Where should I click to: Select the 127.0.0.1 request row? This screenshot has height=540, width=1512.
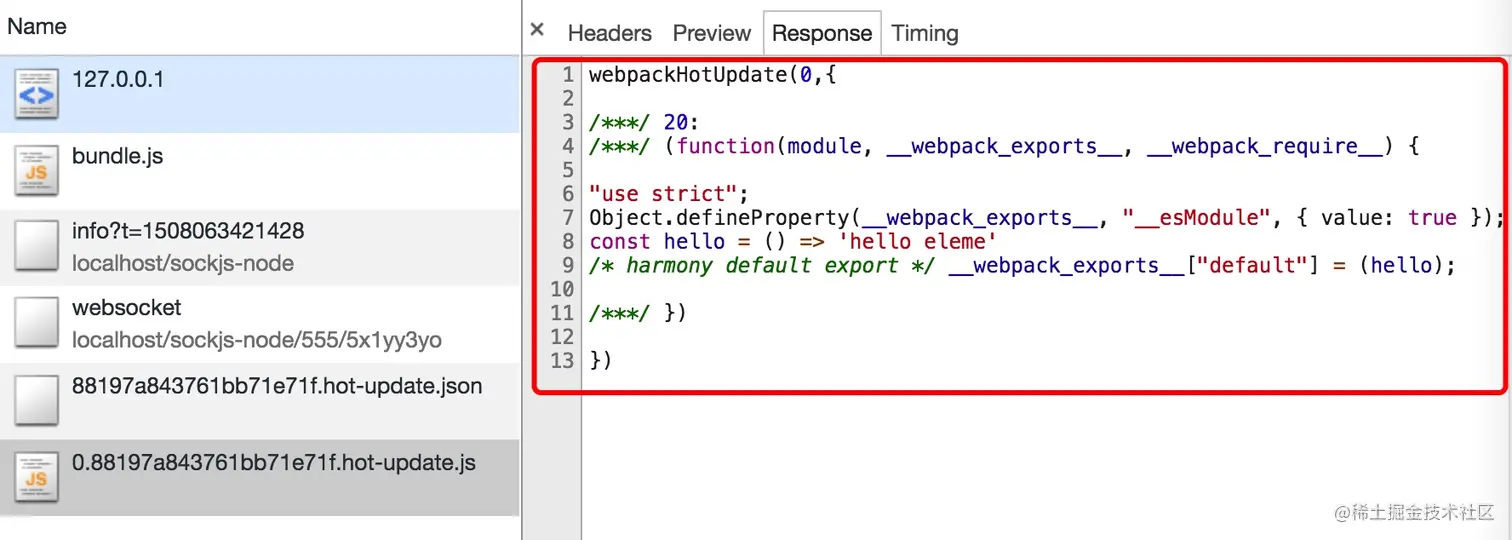[x=260, y=94]
